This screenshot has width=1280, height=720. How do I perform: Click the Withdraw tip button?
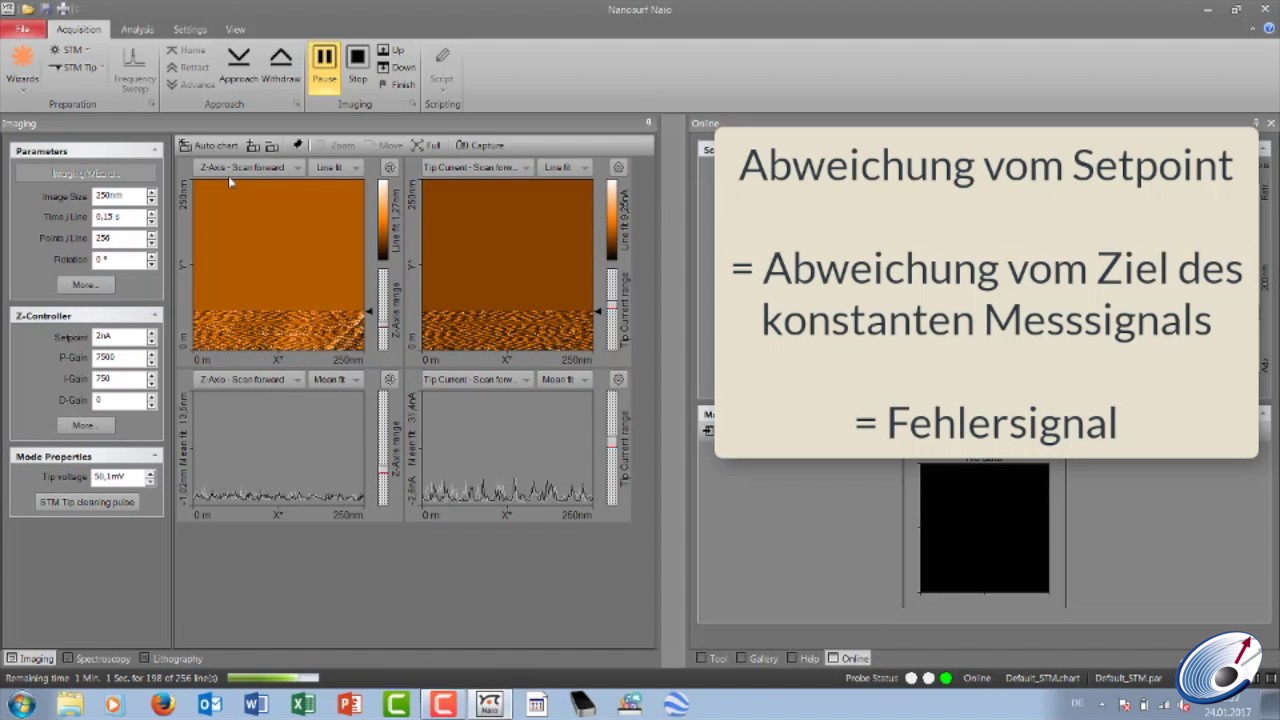(x=281, y=66)
